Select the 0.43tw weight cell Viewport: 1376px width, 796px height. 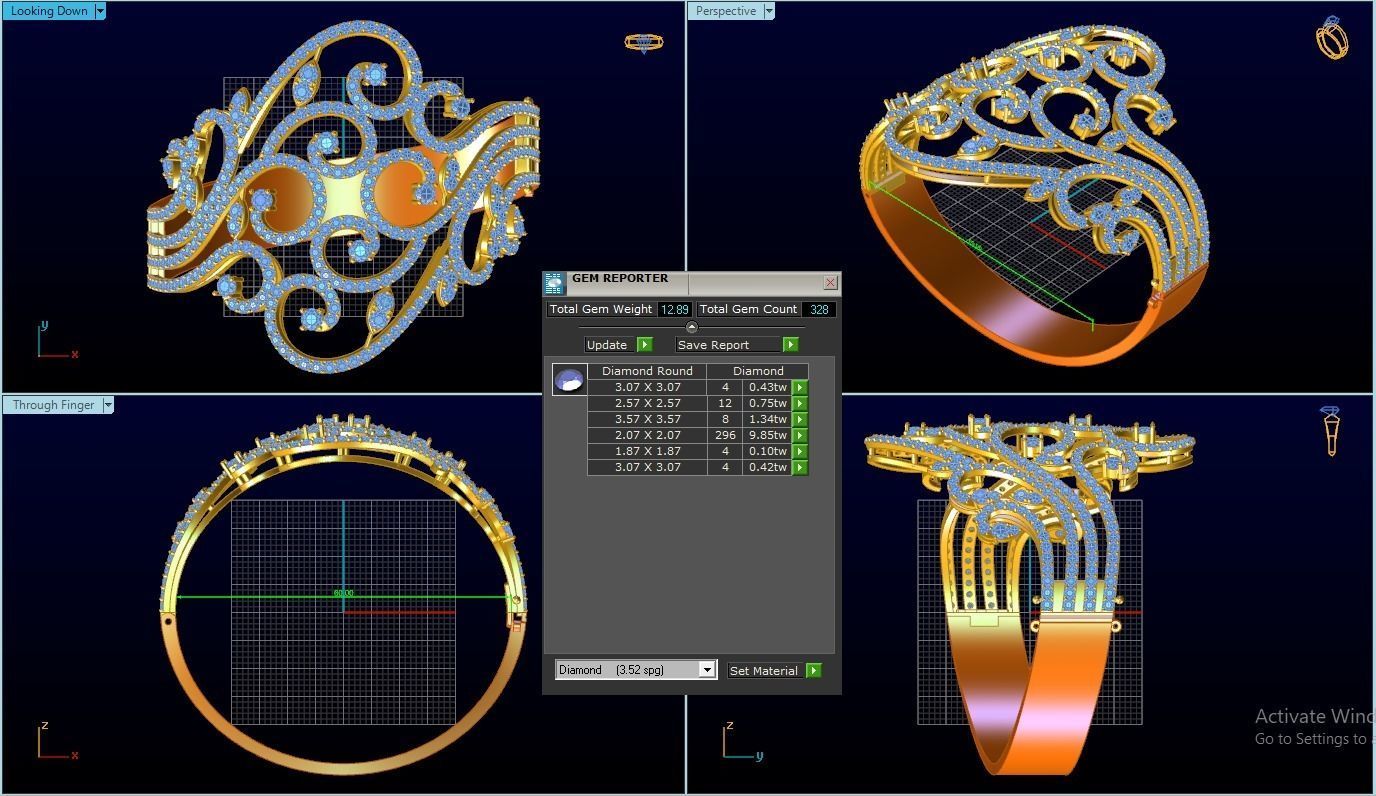click(768, 387)
